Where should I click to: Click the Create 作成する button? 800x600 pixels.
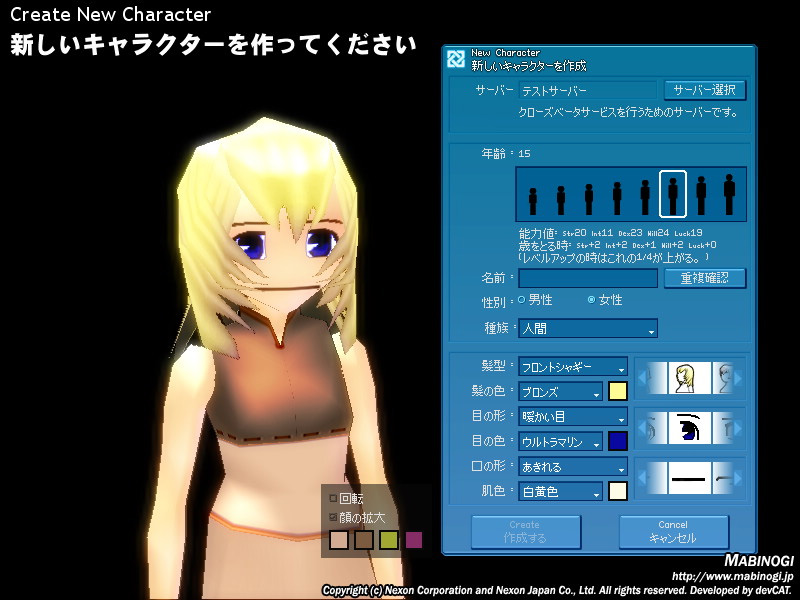pyautogui.click(x=526, y=532)
